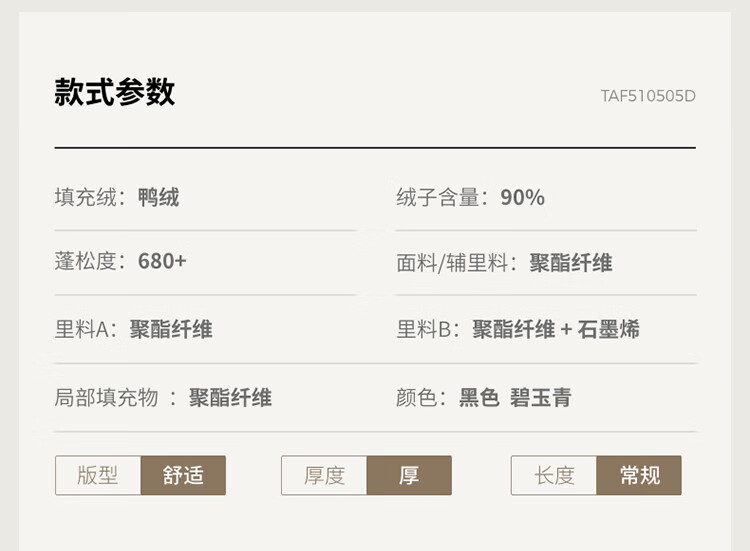
Task: Click the 版型 label box
Action: [98, 475]
